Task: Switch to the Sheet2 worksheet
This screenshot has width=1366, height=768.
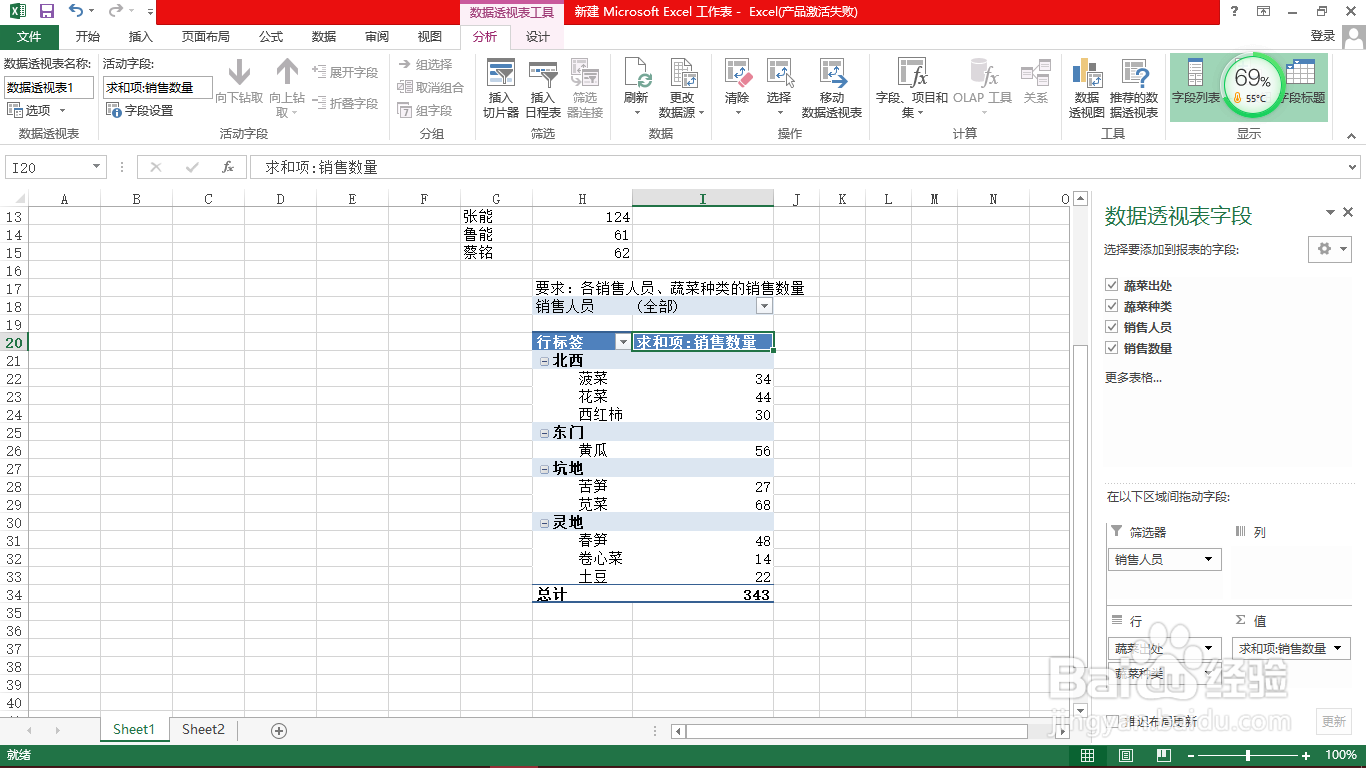Action: [202, 729]
